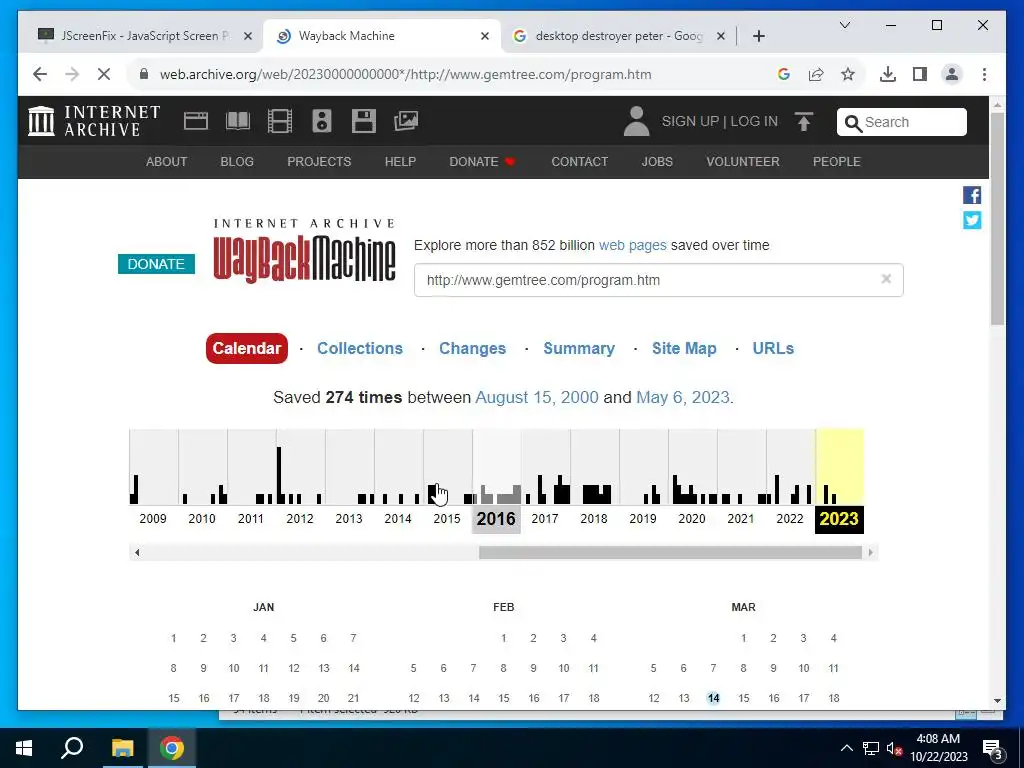
Task: Open the video film icon
Action: click(280, 121)
